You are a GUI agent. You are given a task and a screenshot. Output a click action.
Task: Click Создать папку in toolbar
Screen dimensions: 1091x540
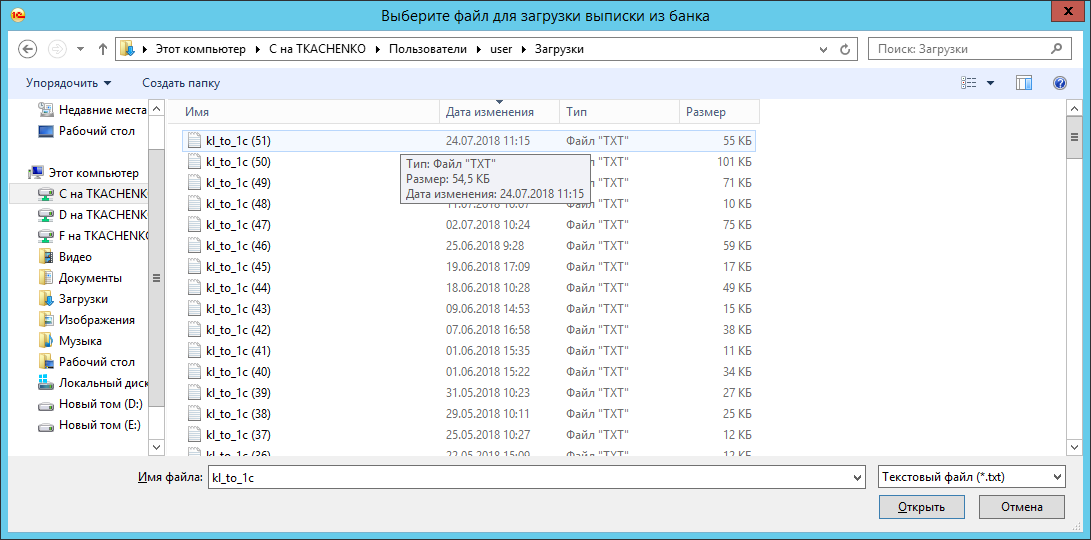181,83
